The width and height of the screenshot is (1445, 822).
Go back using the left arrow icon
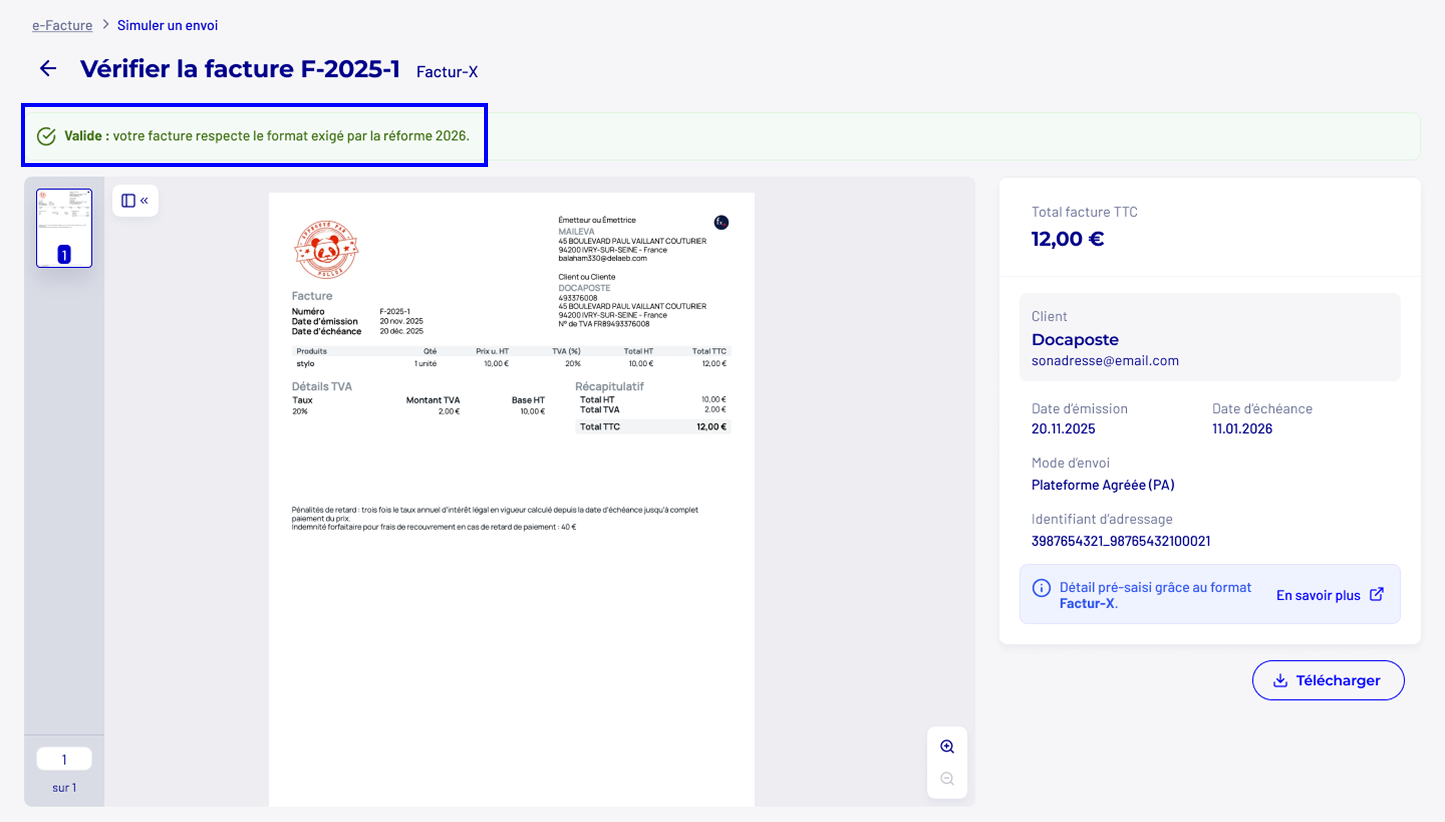(48, 68)
